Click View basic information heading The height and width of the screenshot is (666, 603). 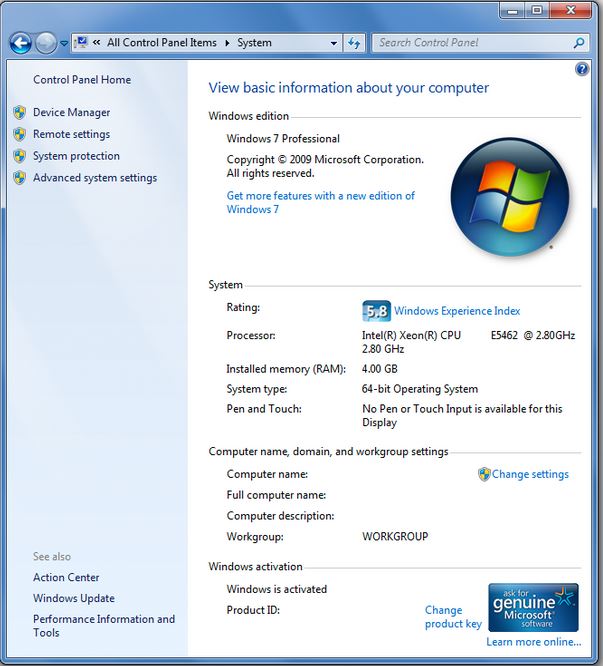[x=349, y=87]
